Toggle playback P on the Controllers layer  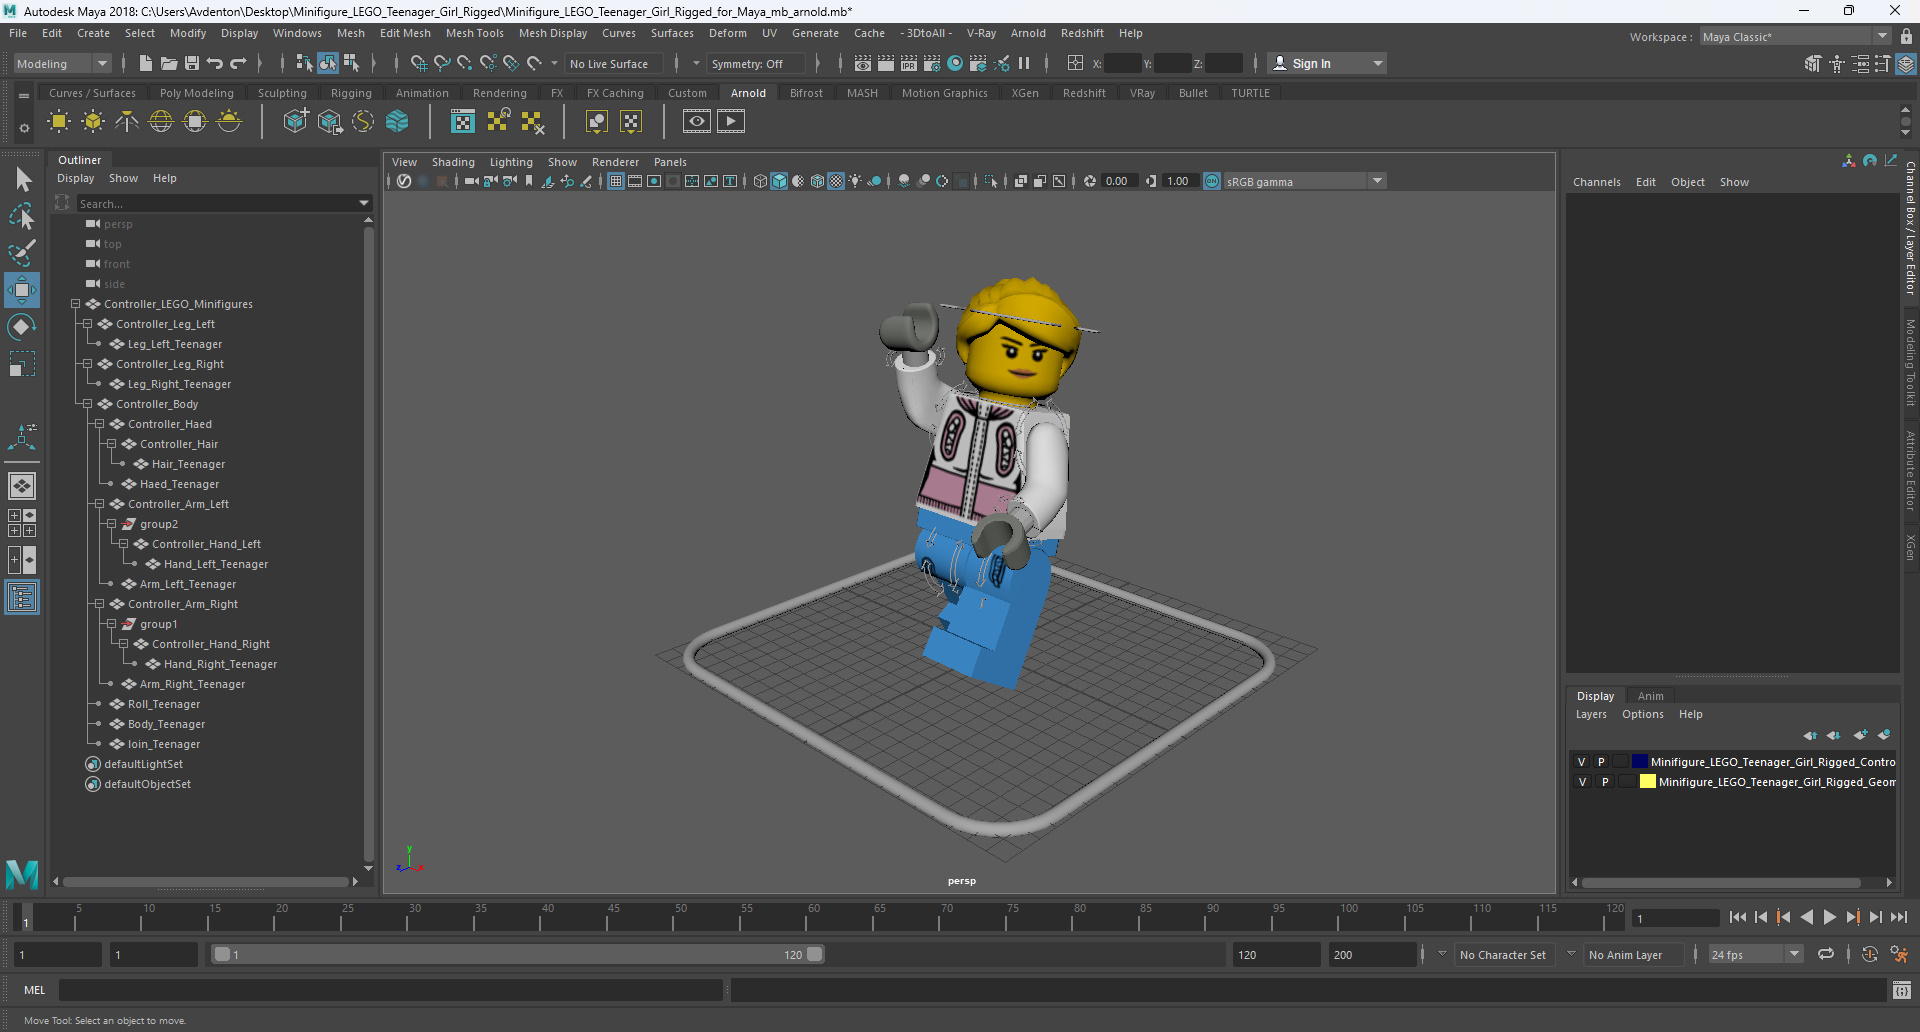1601,762
